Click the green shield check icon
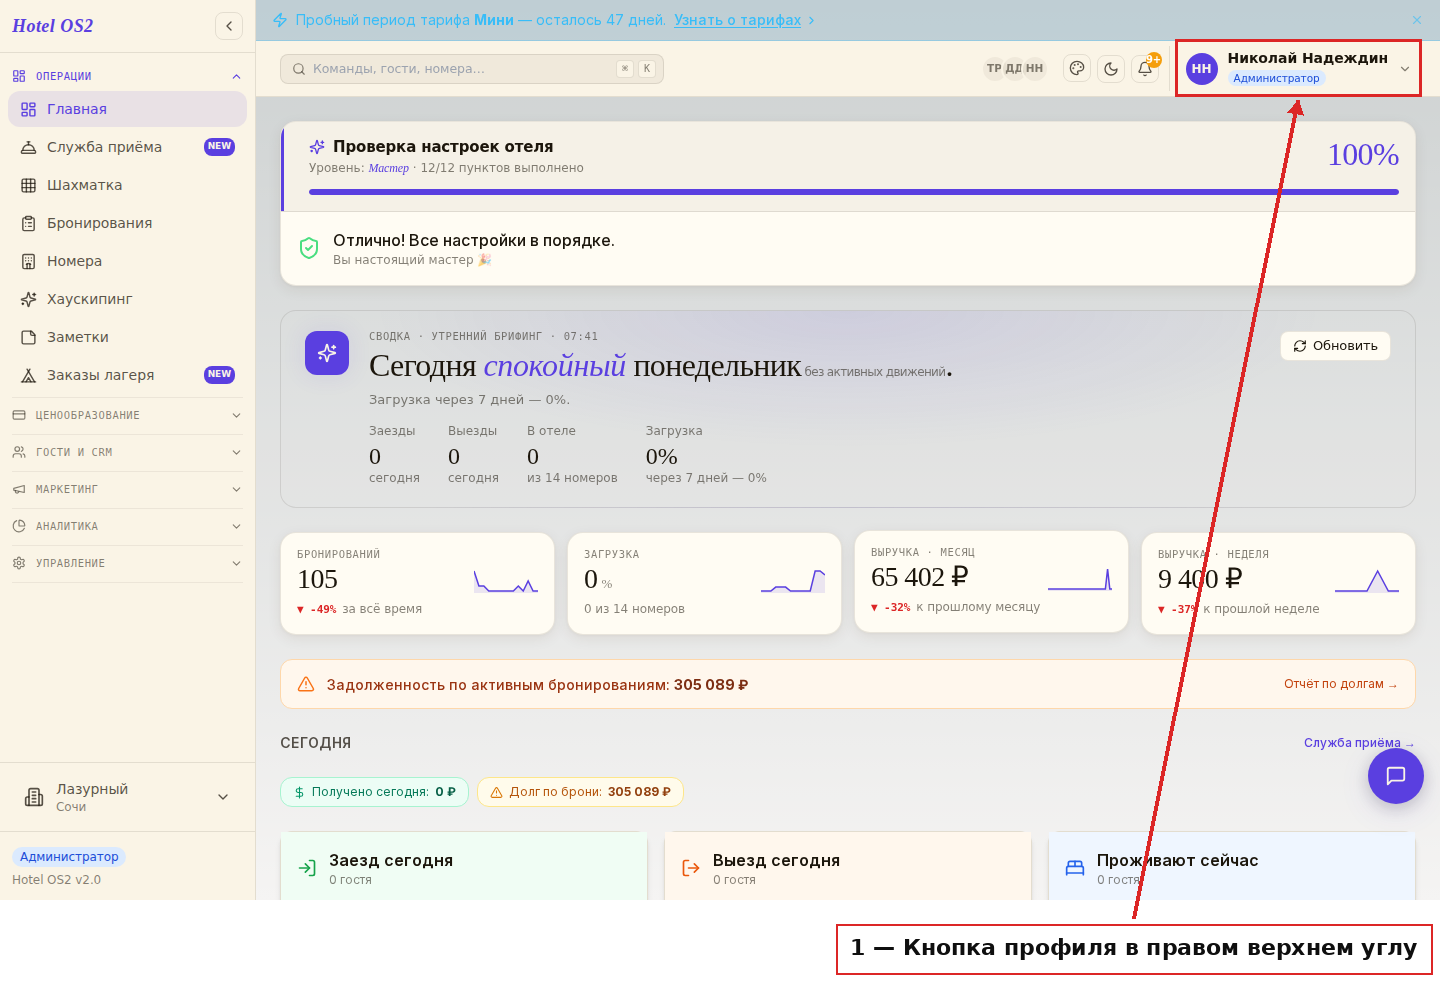This screenshot has width=1440, height=998. (x=309, y=248)
